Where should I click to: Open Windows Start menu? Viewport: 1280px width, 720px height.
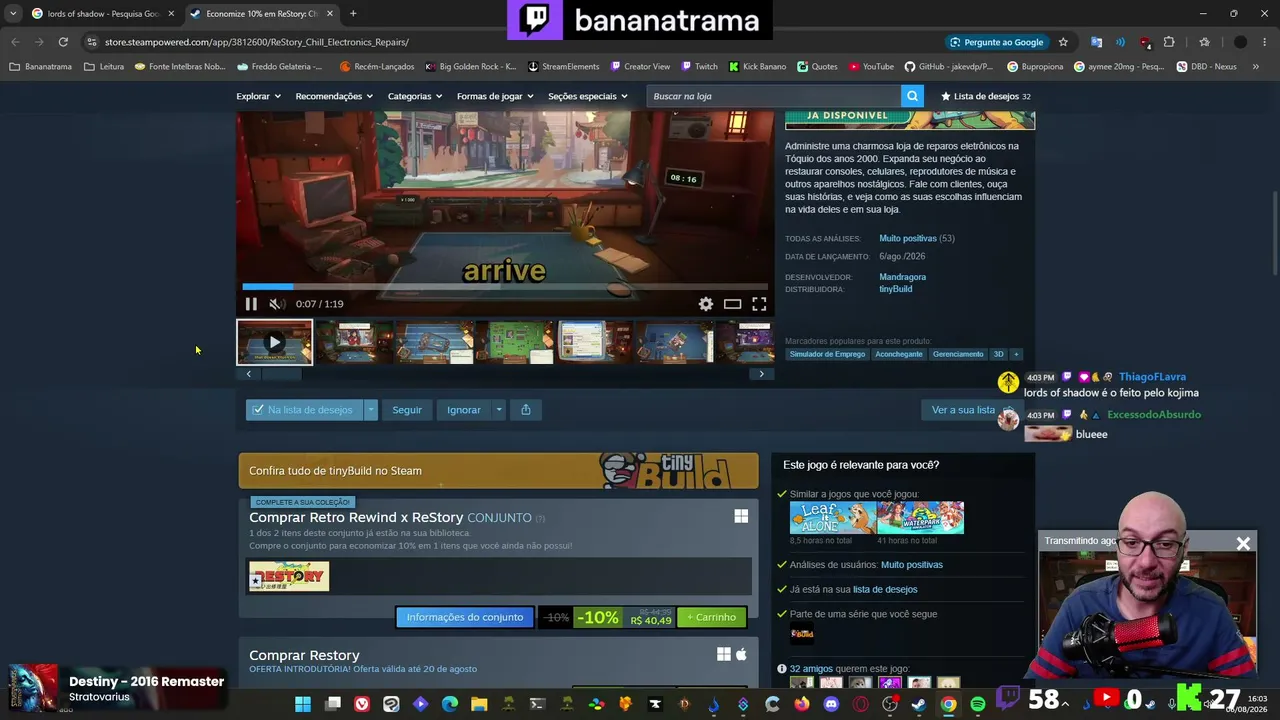coord(303,704)
